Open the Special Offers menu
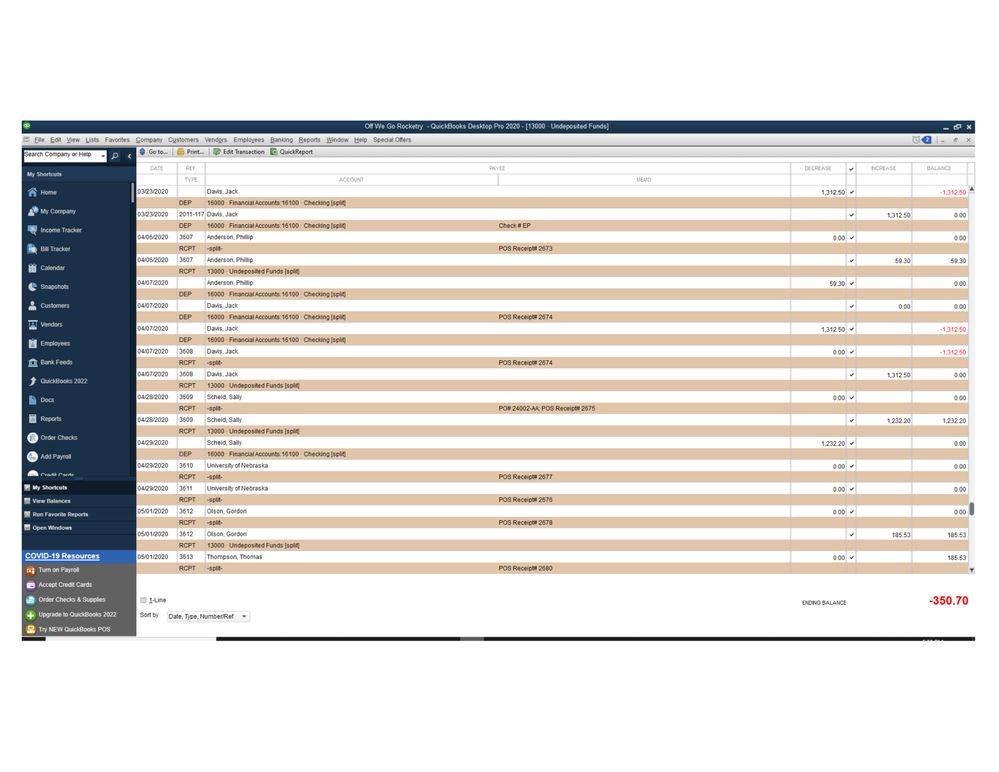The width and height of the screenshot is (999, 772). 392,140
